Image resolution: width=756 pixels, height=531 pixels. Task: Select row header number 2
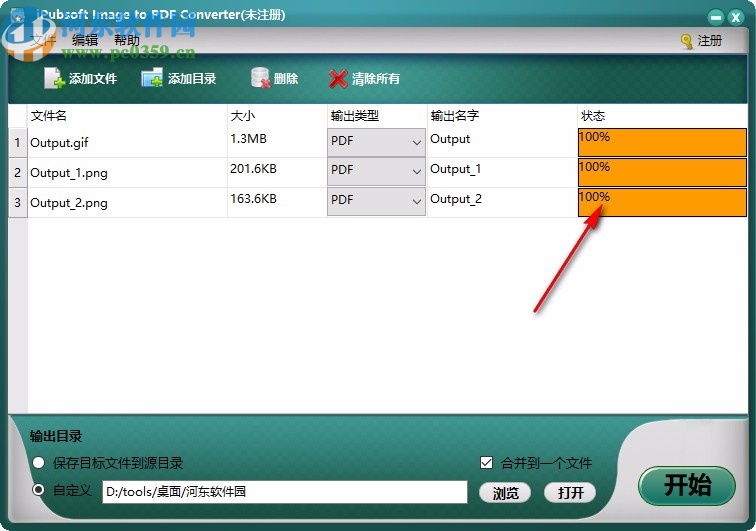tap(18, 173)
